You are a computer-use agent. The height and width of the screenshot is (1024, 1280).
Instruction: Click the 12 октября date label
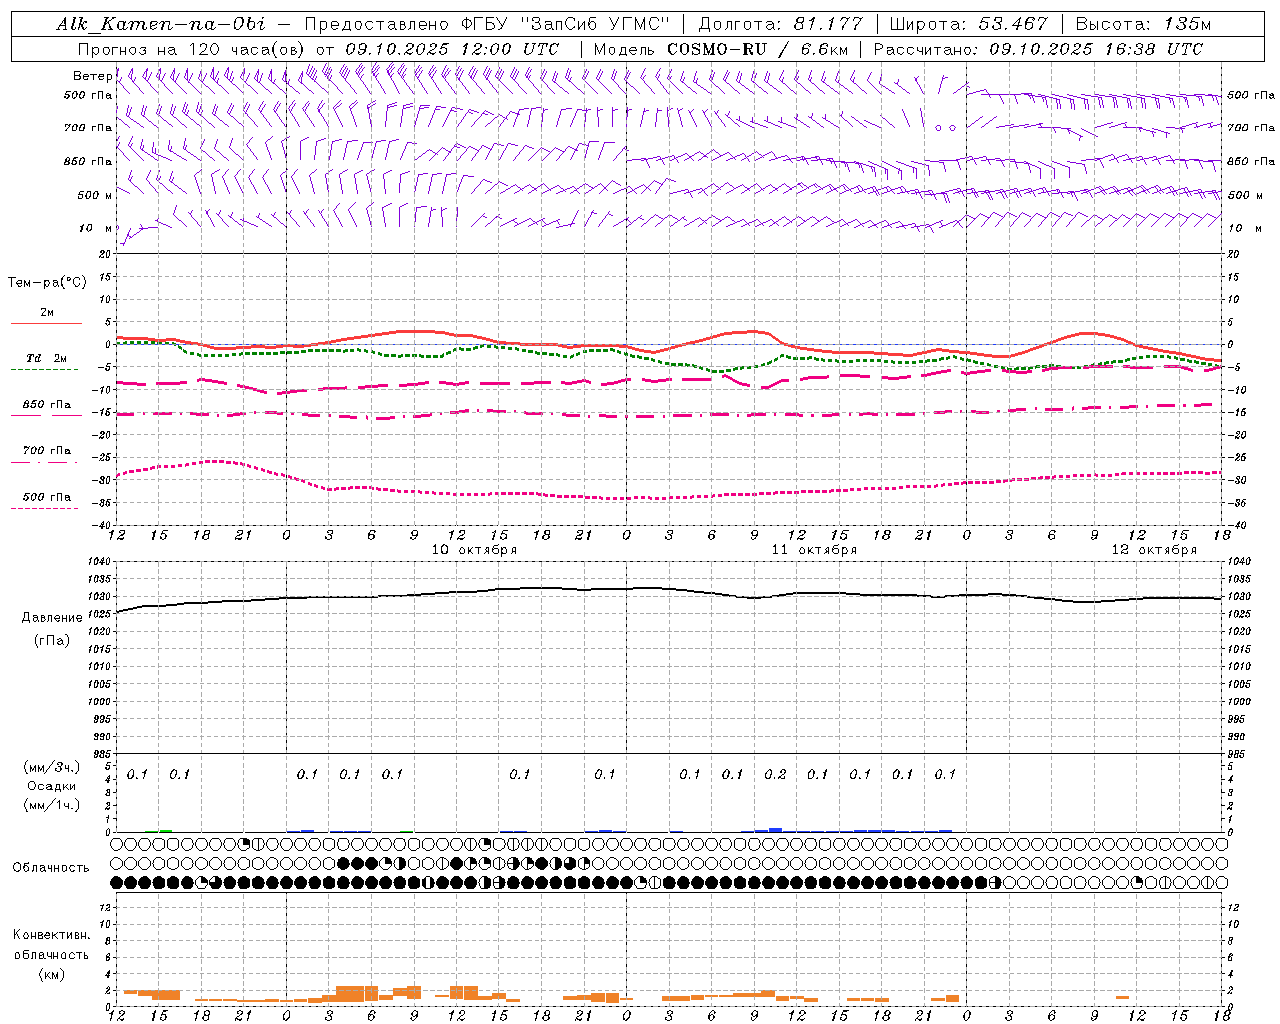(x=1154, y=550)
